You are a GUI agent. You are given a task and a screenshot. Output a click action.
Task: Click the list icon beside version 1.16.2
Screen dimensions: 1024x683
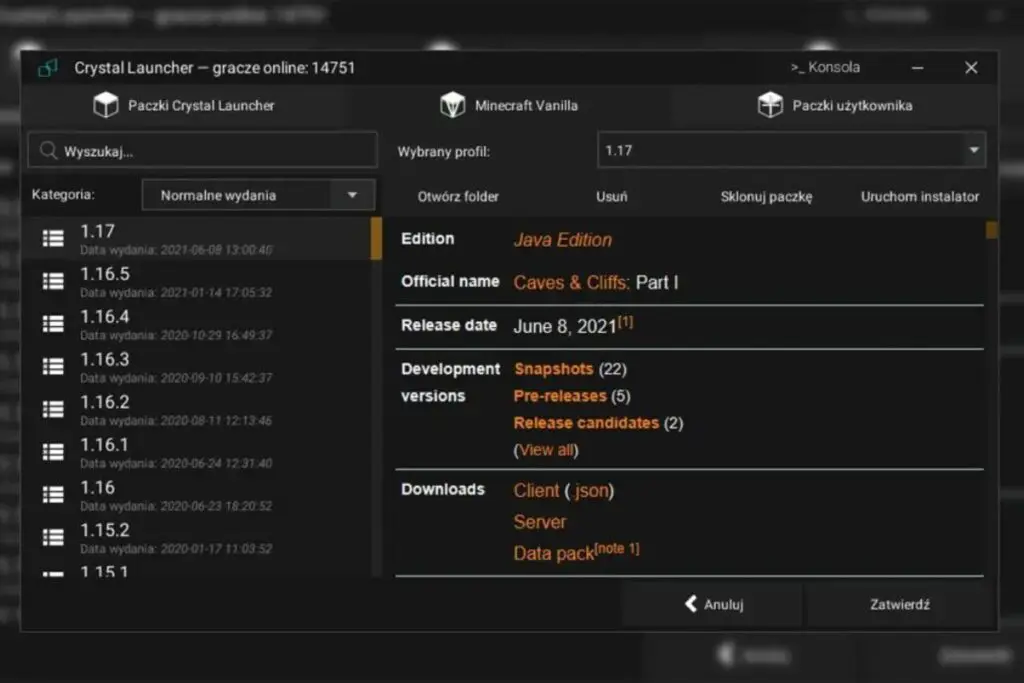point(53,409)
